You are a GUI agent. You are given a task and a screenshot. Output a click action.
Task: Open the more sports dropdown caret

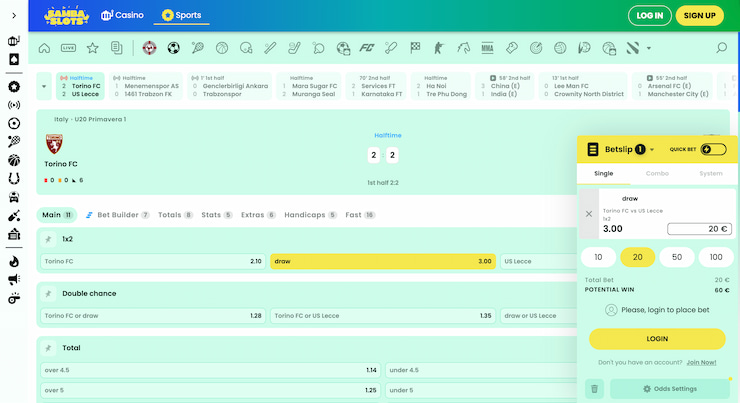tap(648, 48)
